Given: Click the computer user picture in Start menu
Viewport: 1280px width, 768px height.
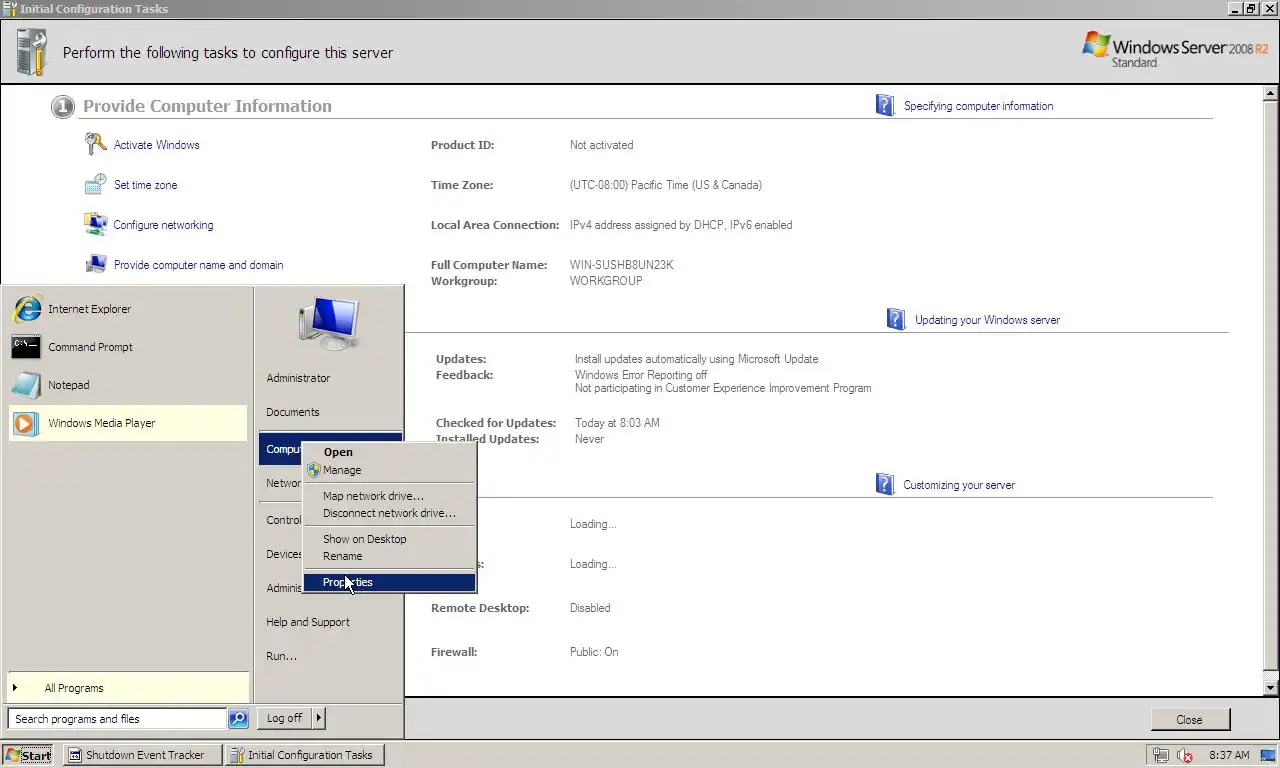Looking at the screenshot, I should pos(329,323).
